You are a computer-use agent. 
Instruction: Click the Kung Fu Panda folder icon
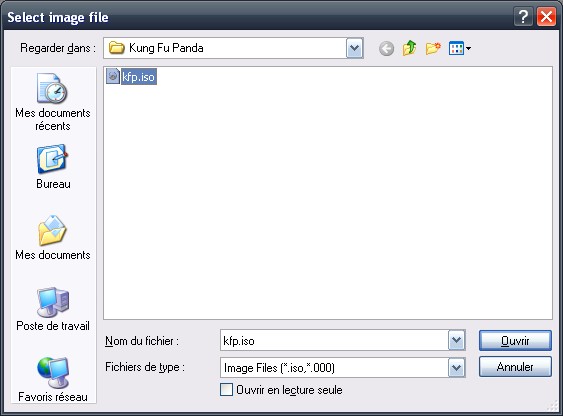pyautogui.click(x=116, y=48)
